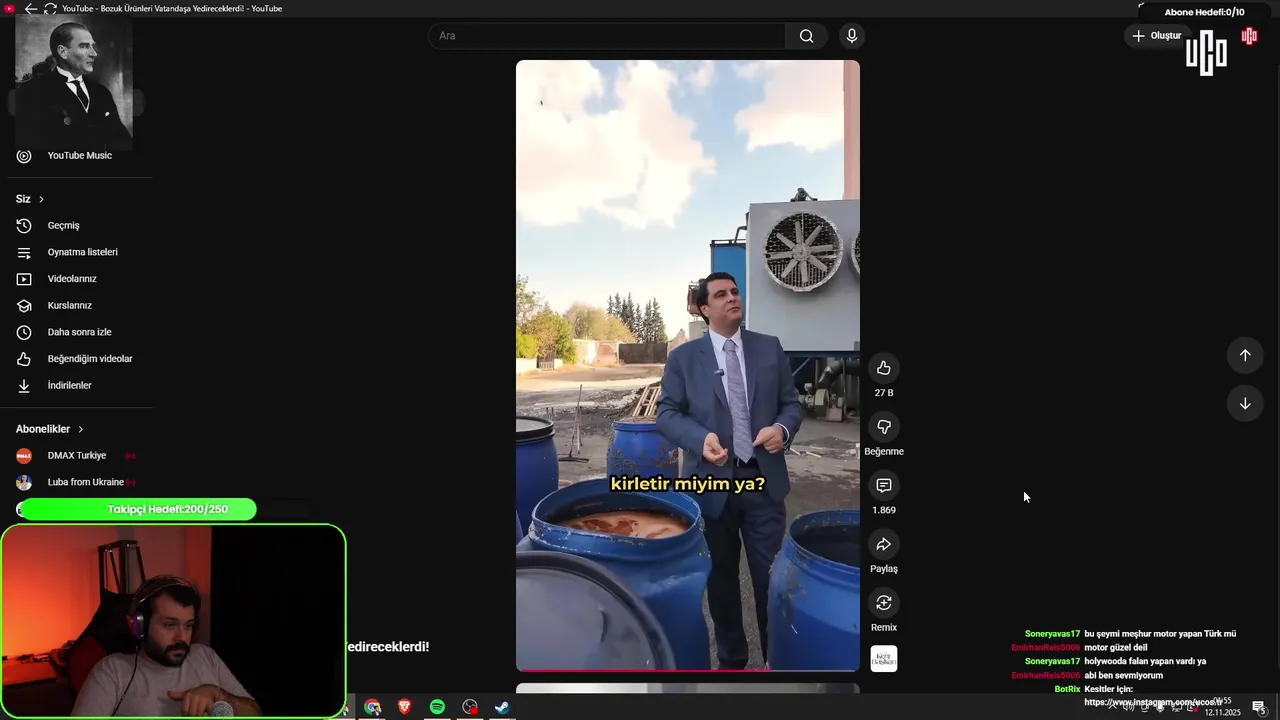Expand the Abonelikler section chevron
The width and height of the screenshot is (1280, 720).
(x=81, y=429)
